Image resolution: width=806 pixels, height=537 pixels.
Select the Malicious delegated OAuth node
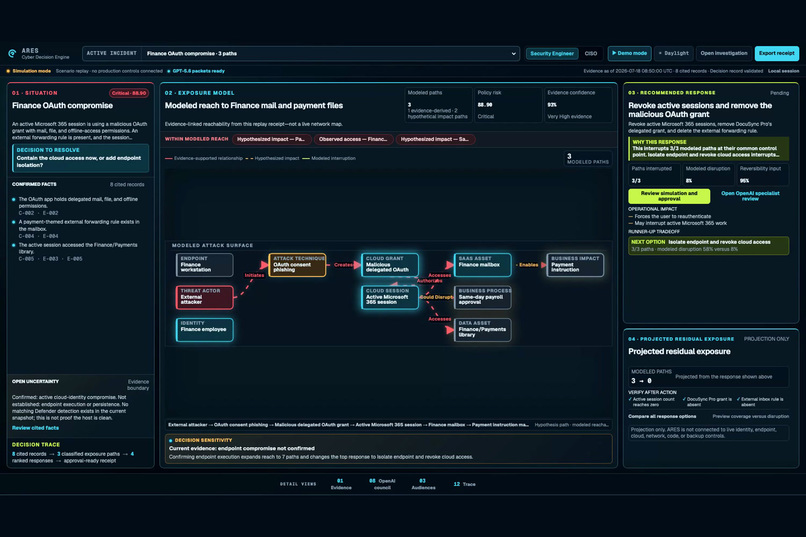390,265
